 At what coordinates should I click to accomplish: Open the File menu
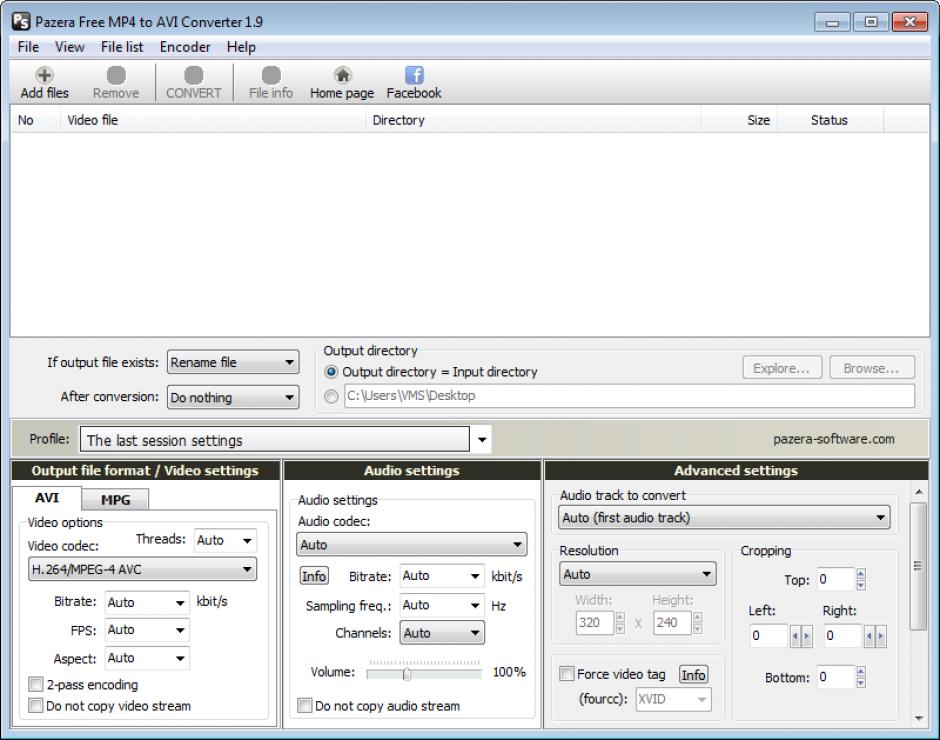(x=28, y=47)
